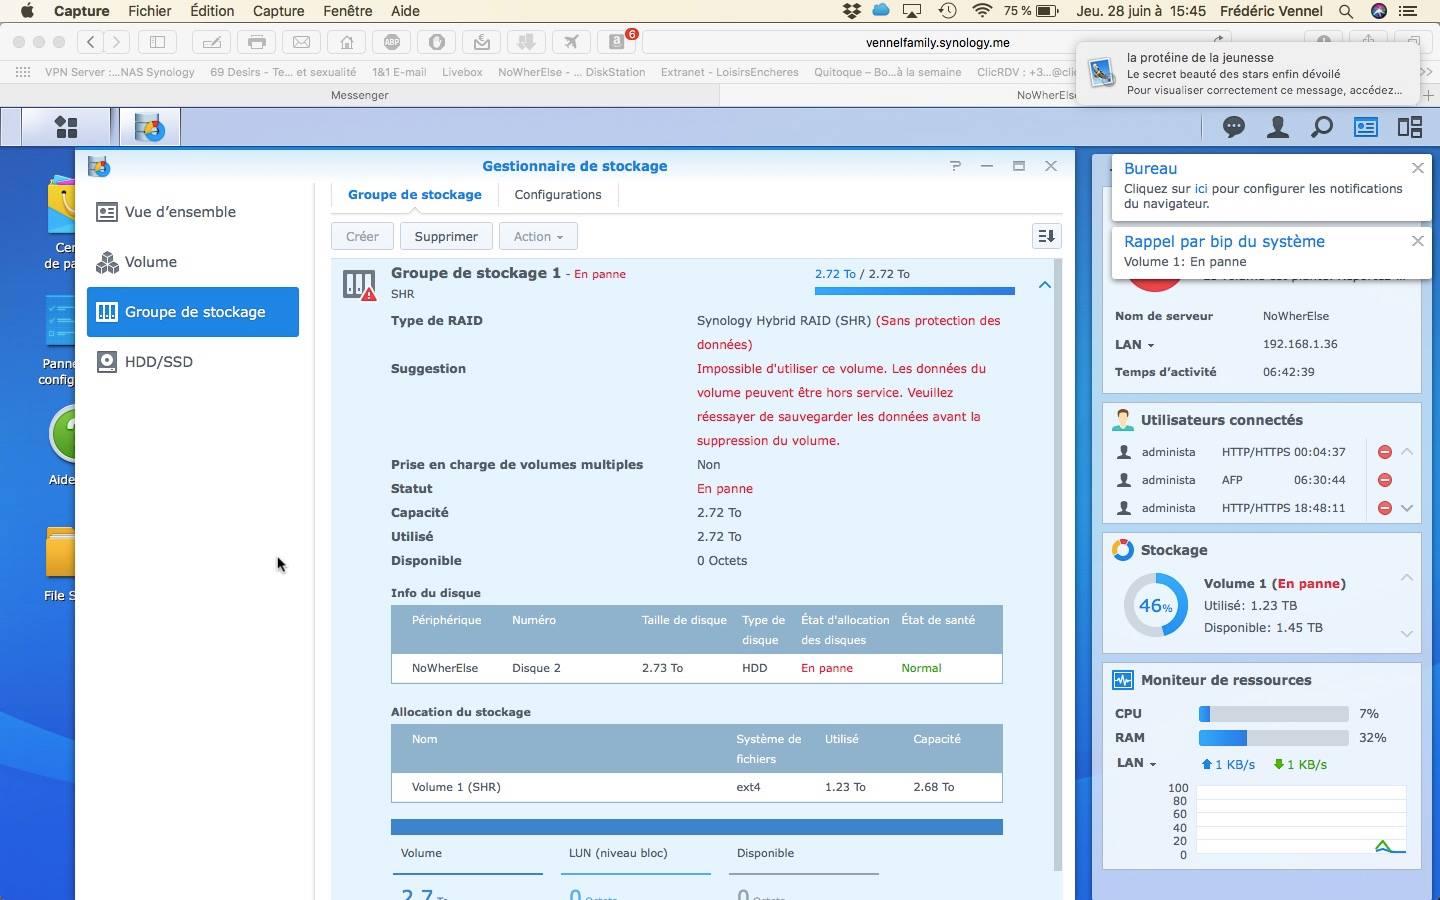
Task: Open the Fenêtre menu in macOS menu bar
Action: (x=348, y=11)
